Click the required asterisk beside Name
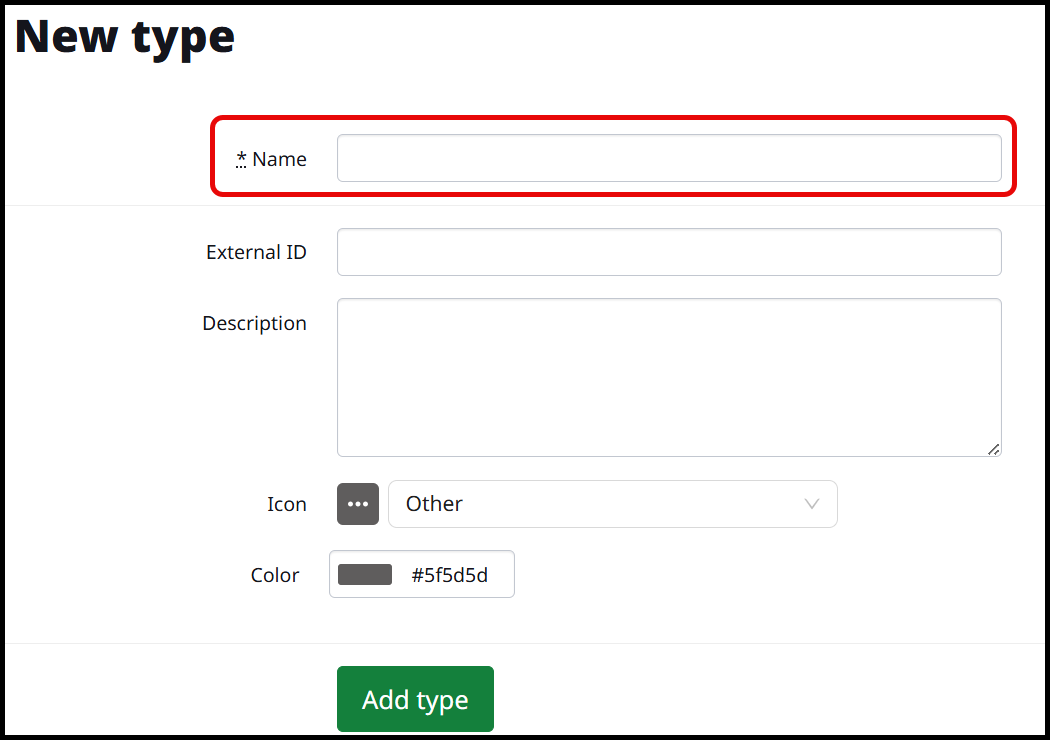Viewport: 1050px width, 740px height. tap(242, 159)
